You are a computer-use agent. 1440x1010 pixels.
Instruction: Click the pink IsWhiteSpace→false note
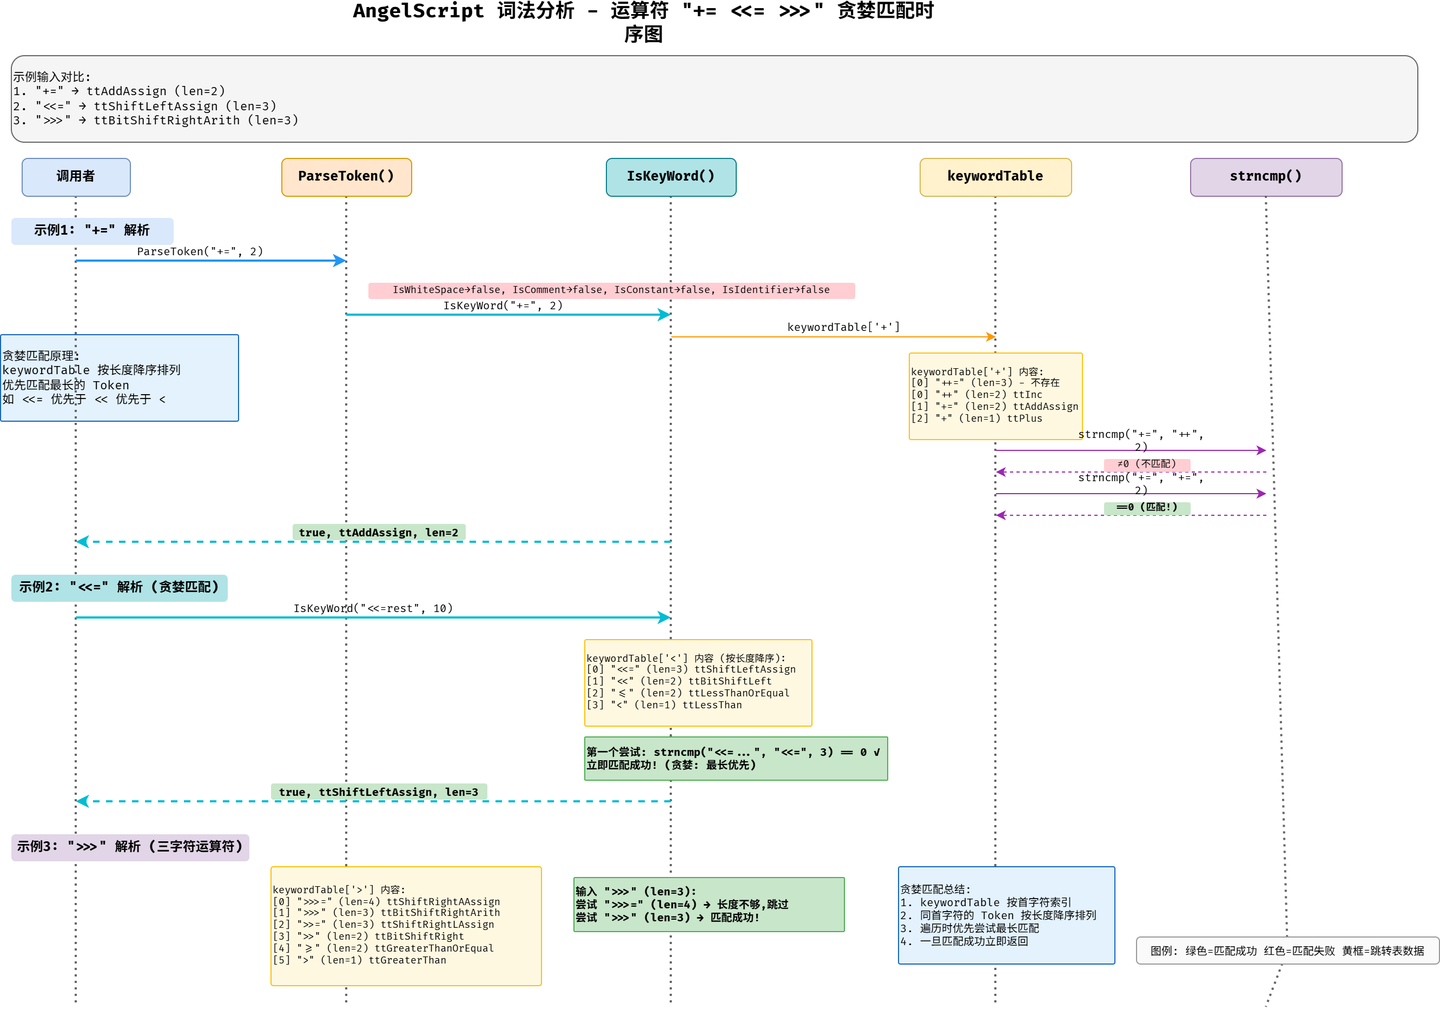click(x=611, y=290)
